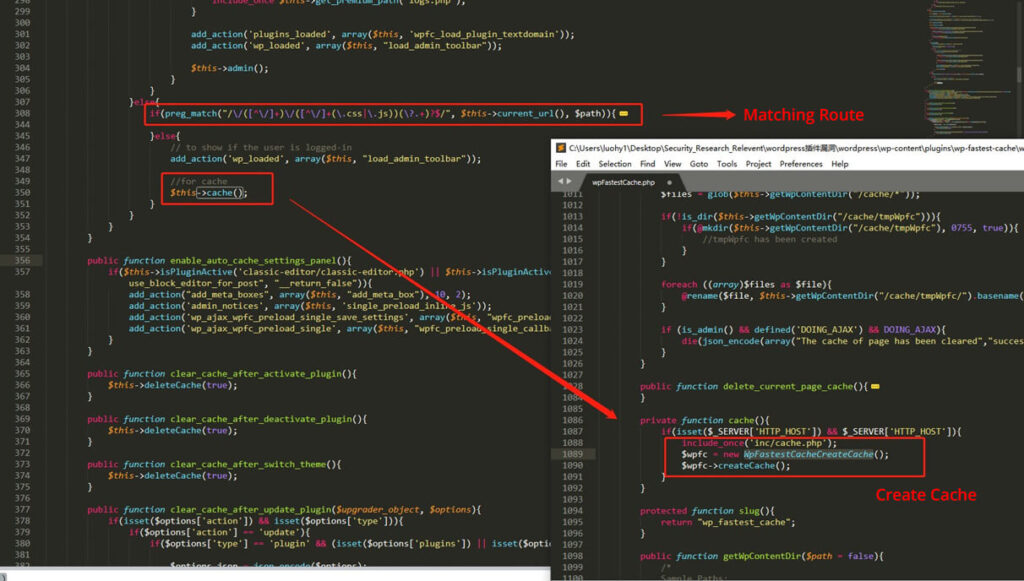Click the 'wpfc_load_plugin_textdomain' string on line 301
The height and width of the screenshot is (581, 1024).
(x=485, y=35)
